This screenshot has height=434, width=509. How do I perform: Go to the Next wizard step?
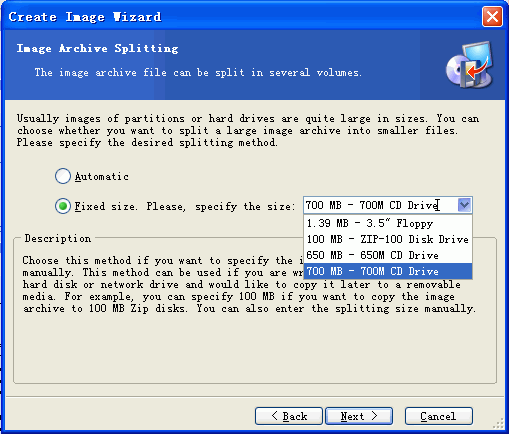pos(359,416)
